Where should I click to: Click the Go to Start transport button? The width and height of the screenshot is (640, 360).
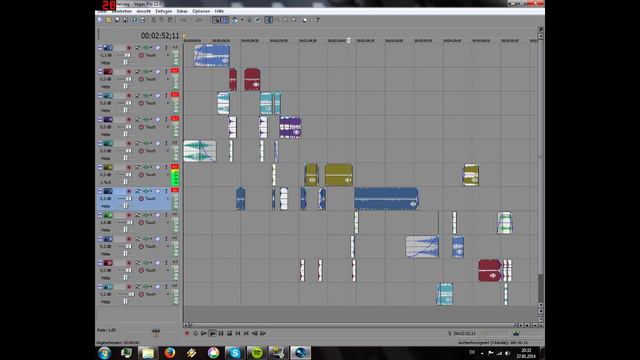(x=238, y=333)
